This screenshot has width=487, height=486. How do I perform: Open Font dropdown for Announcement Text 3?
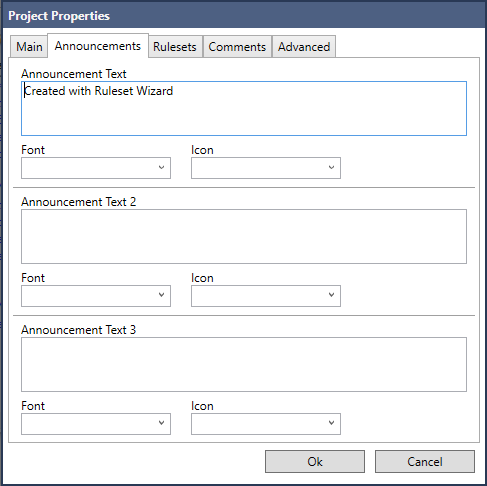click(96, 424)
